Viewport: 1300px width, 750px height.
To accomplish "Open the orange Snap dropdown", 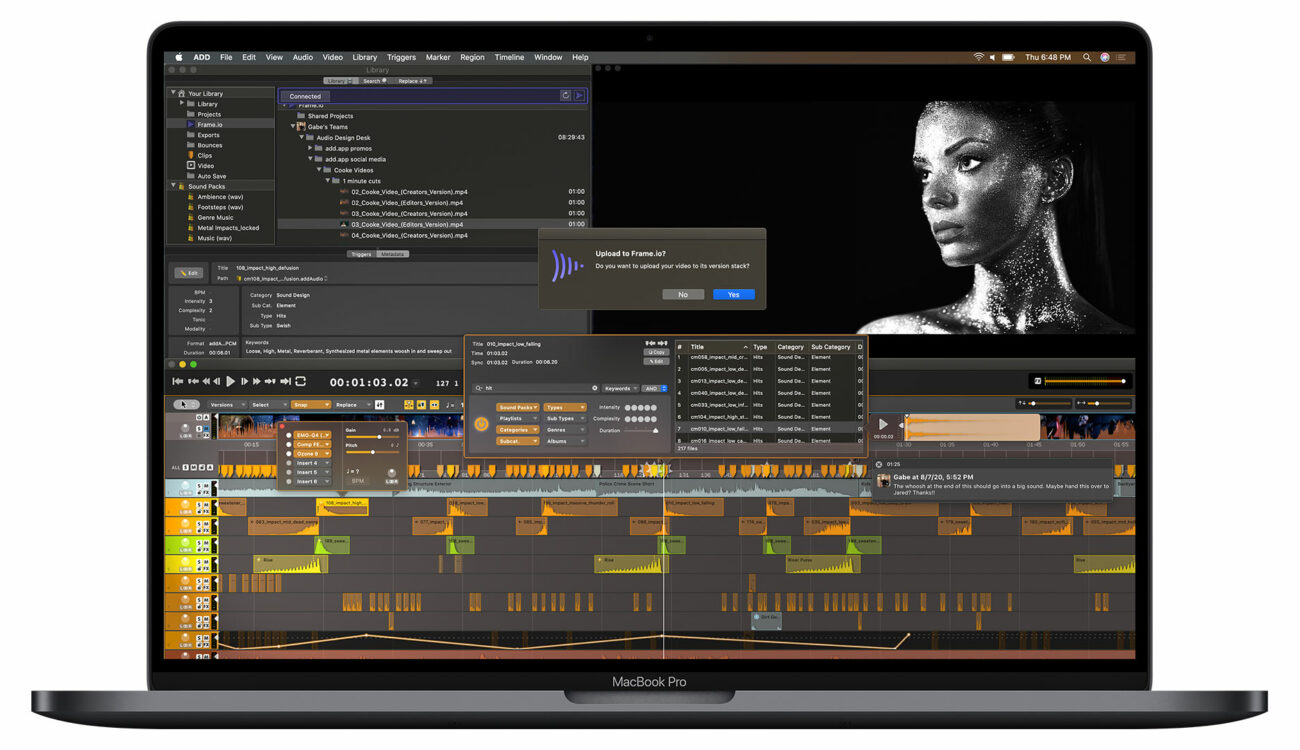I will 311,405.
